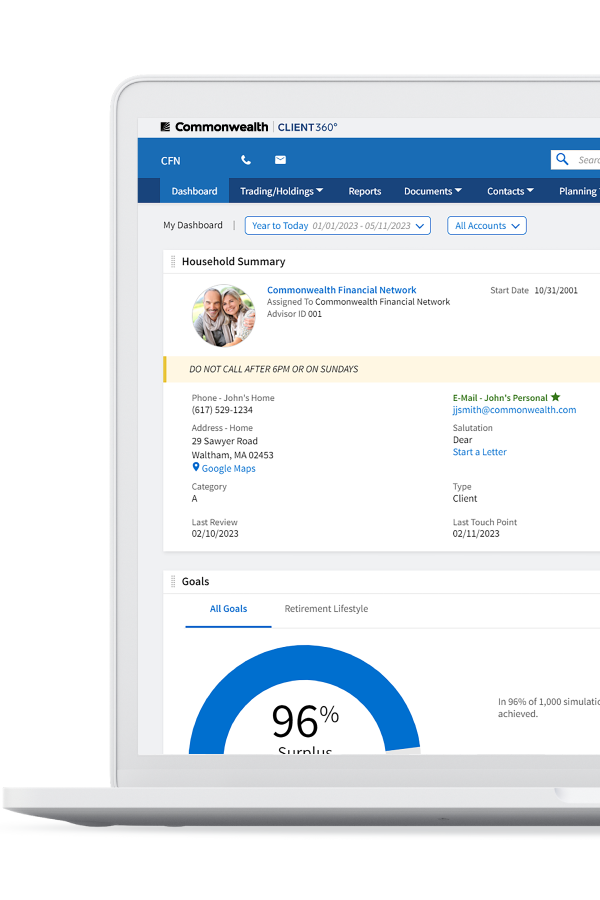Open the Commonwealth Financial Network household link
The height and width of the screenshot is (900, 600).
[342, 290]
